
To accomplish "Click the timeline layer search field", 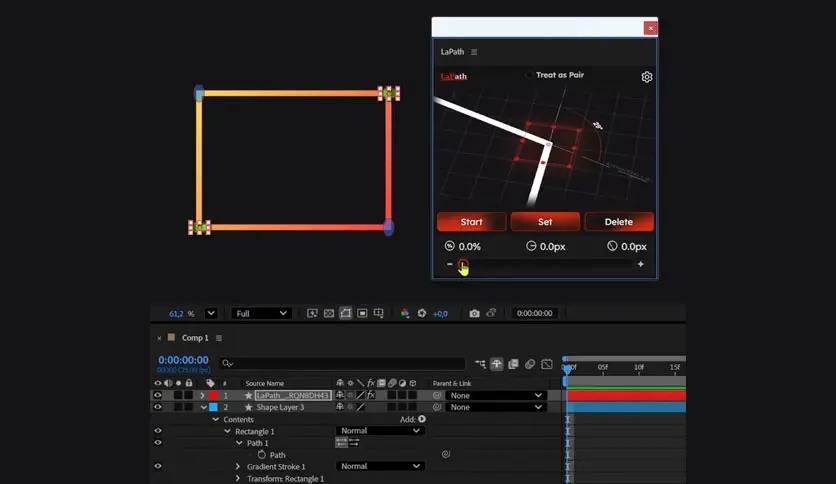I will 342,364.
